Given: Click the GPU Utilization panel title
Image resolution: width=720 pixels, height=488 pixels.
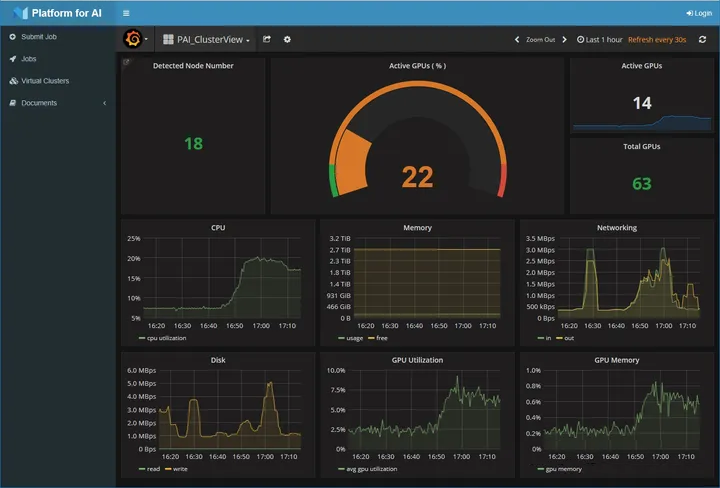Looking at the screenshot, I should click(417, 360).
